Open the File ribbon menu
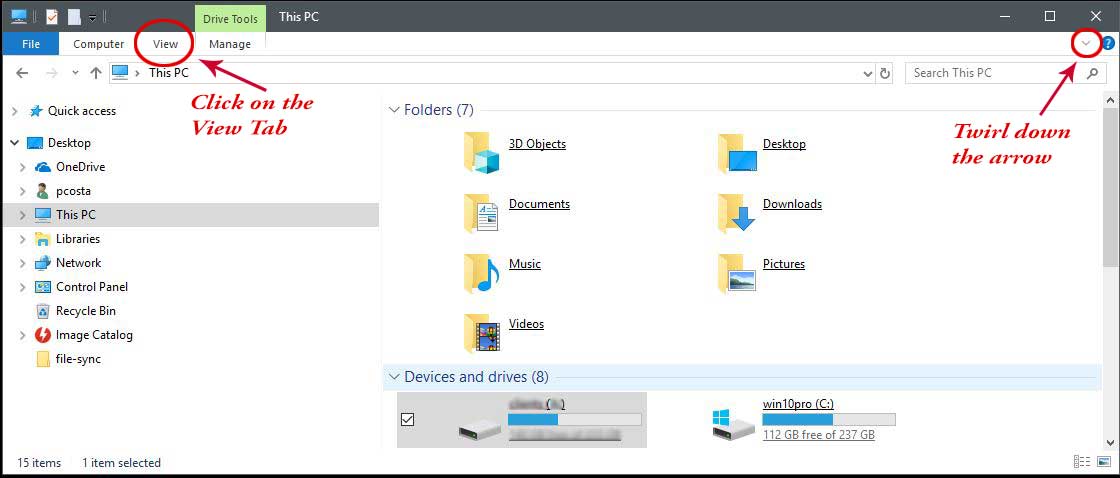The image size is (1120, 478). pyautogui.click(x=31, y=44)
